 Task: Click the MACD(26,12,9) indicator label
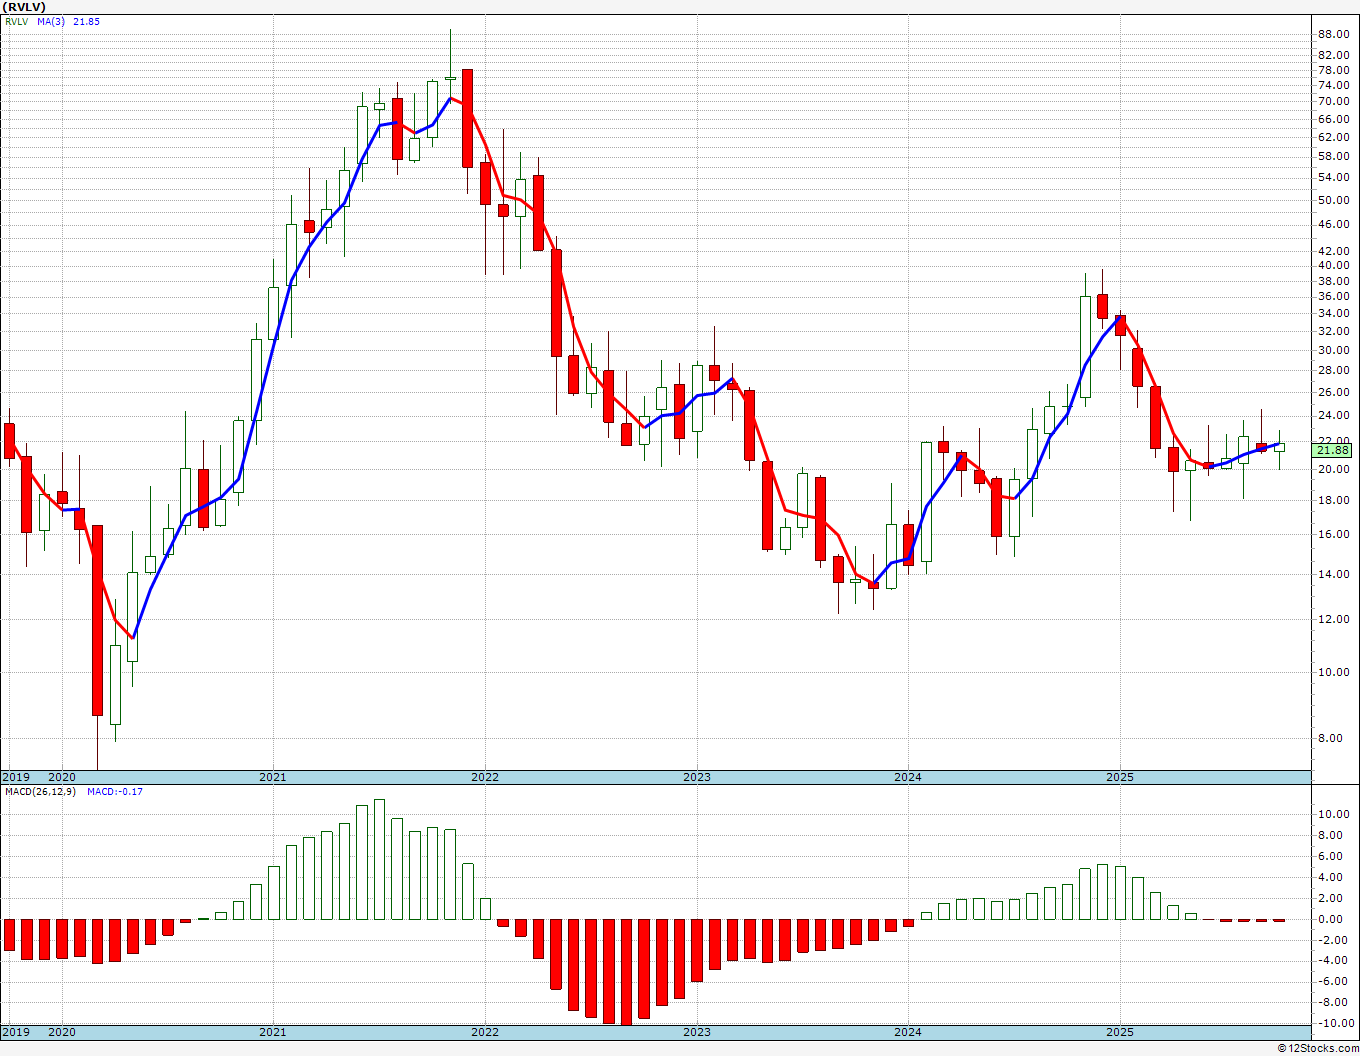coord(40,792)
